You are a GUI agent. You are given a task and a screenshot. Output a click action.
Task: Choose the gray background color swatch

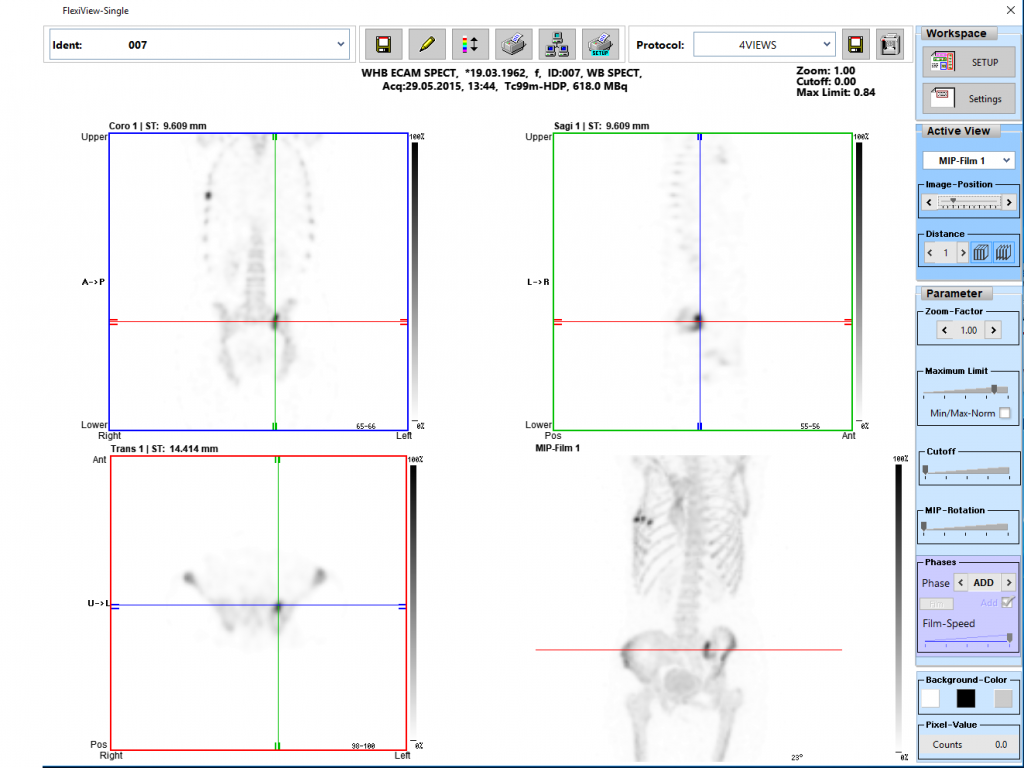click(1003, 699)
